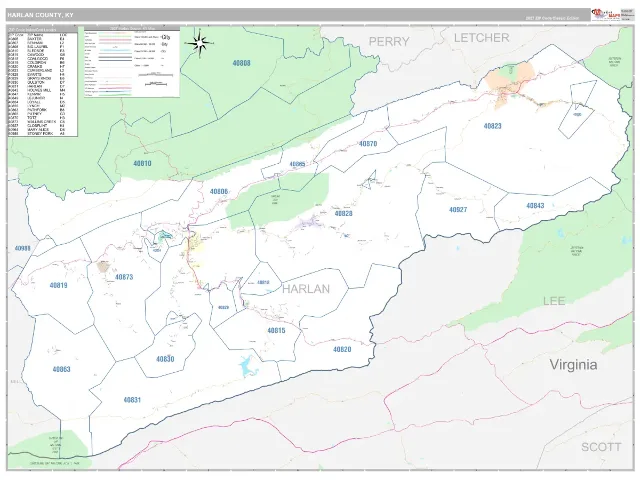Select ZIP code label 40810
This screenshot has height=480, width=640.
[142, 163]
